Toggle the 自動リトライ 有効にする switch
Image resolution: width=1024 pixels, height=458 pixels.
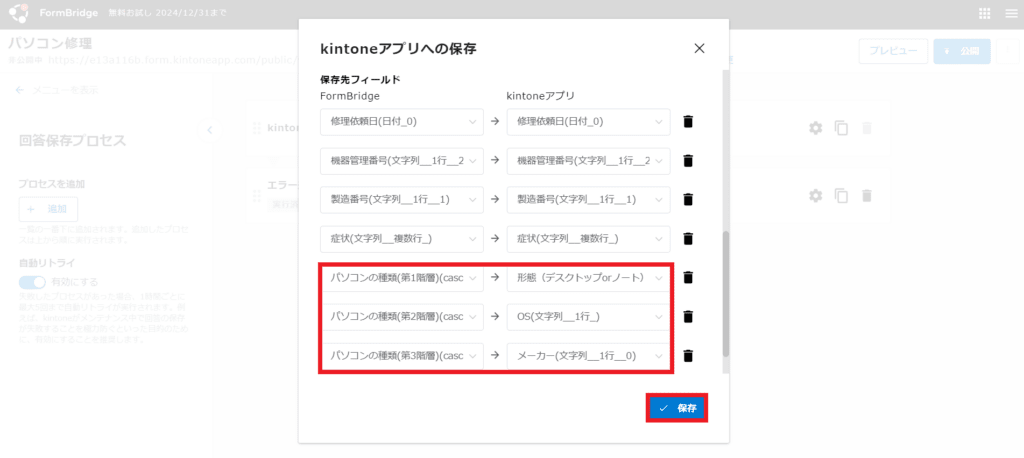[33, 283]
